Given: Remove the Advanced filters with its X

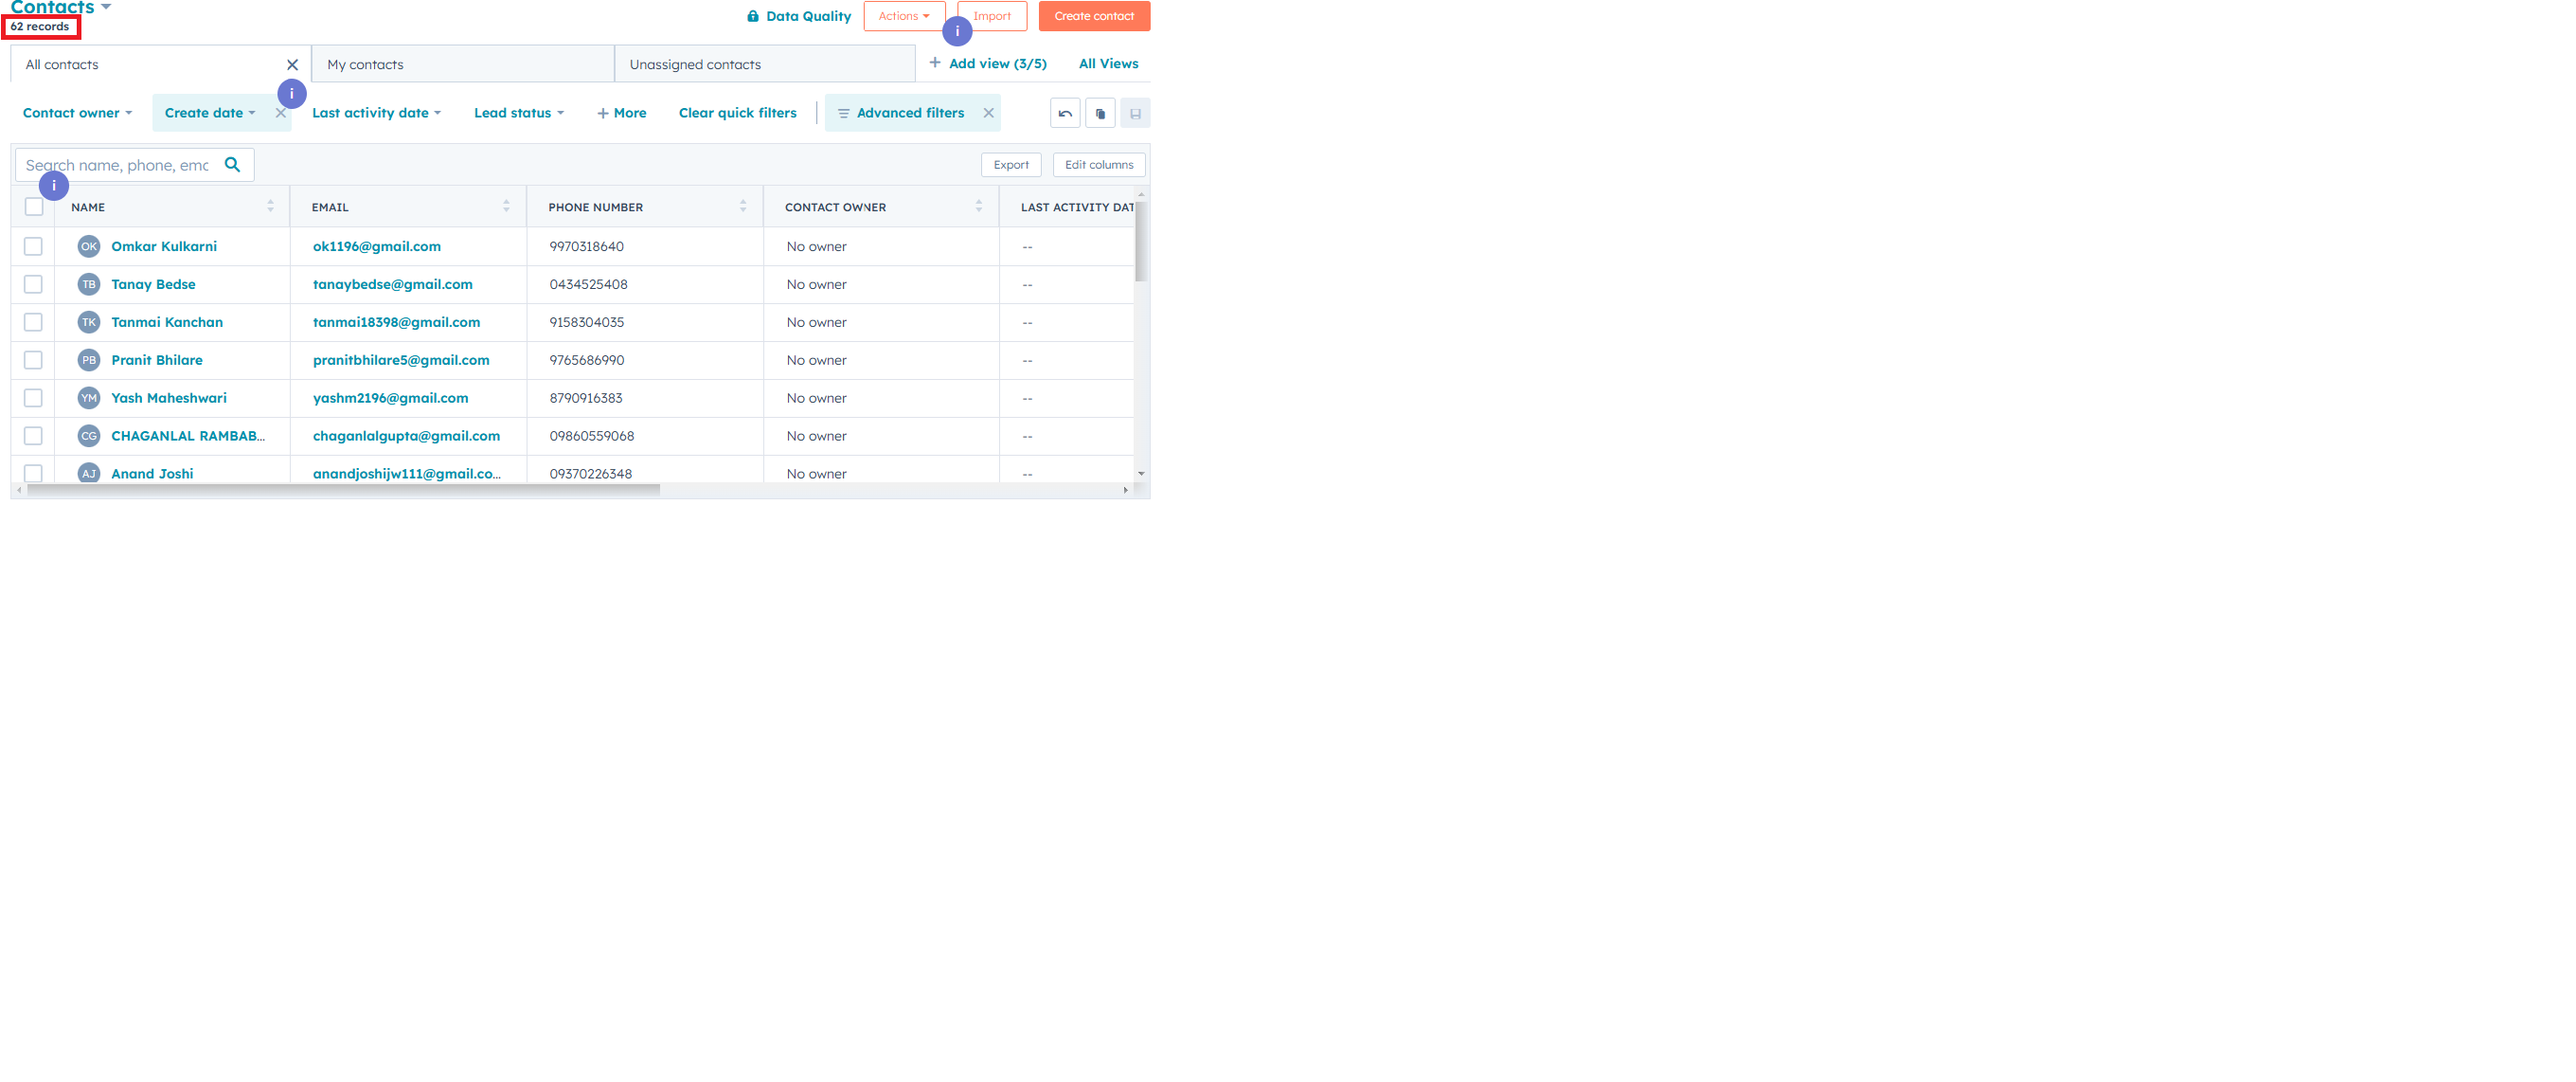Looking at the screenshot, I should click(988, 113).
